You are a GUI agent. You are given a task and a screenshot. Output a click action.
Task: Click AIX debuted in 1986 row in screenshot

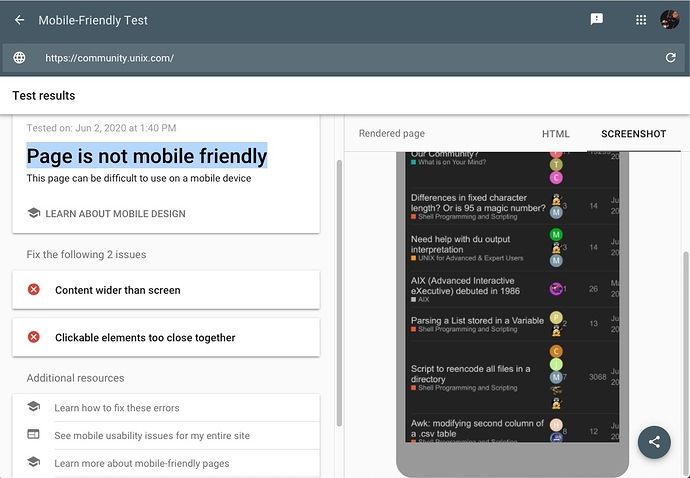(513, 289)
